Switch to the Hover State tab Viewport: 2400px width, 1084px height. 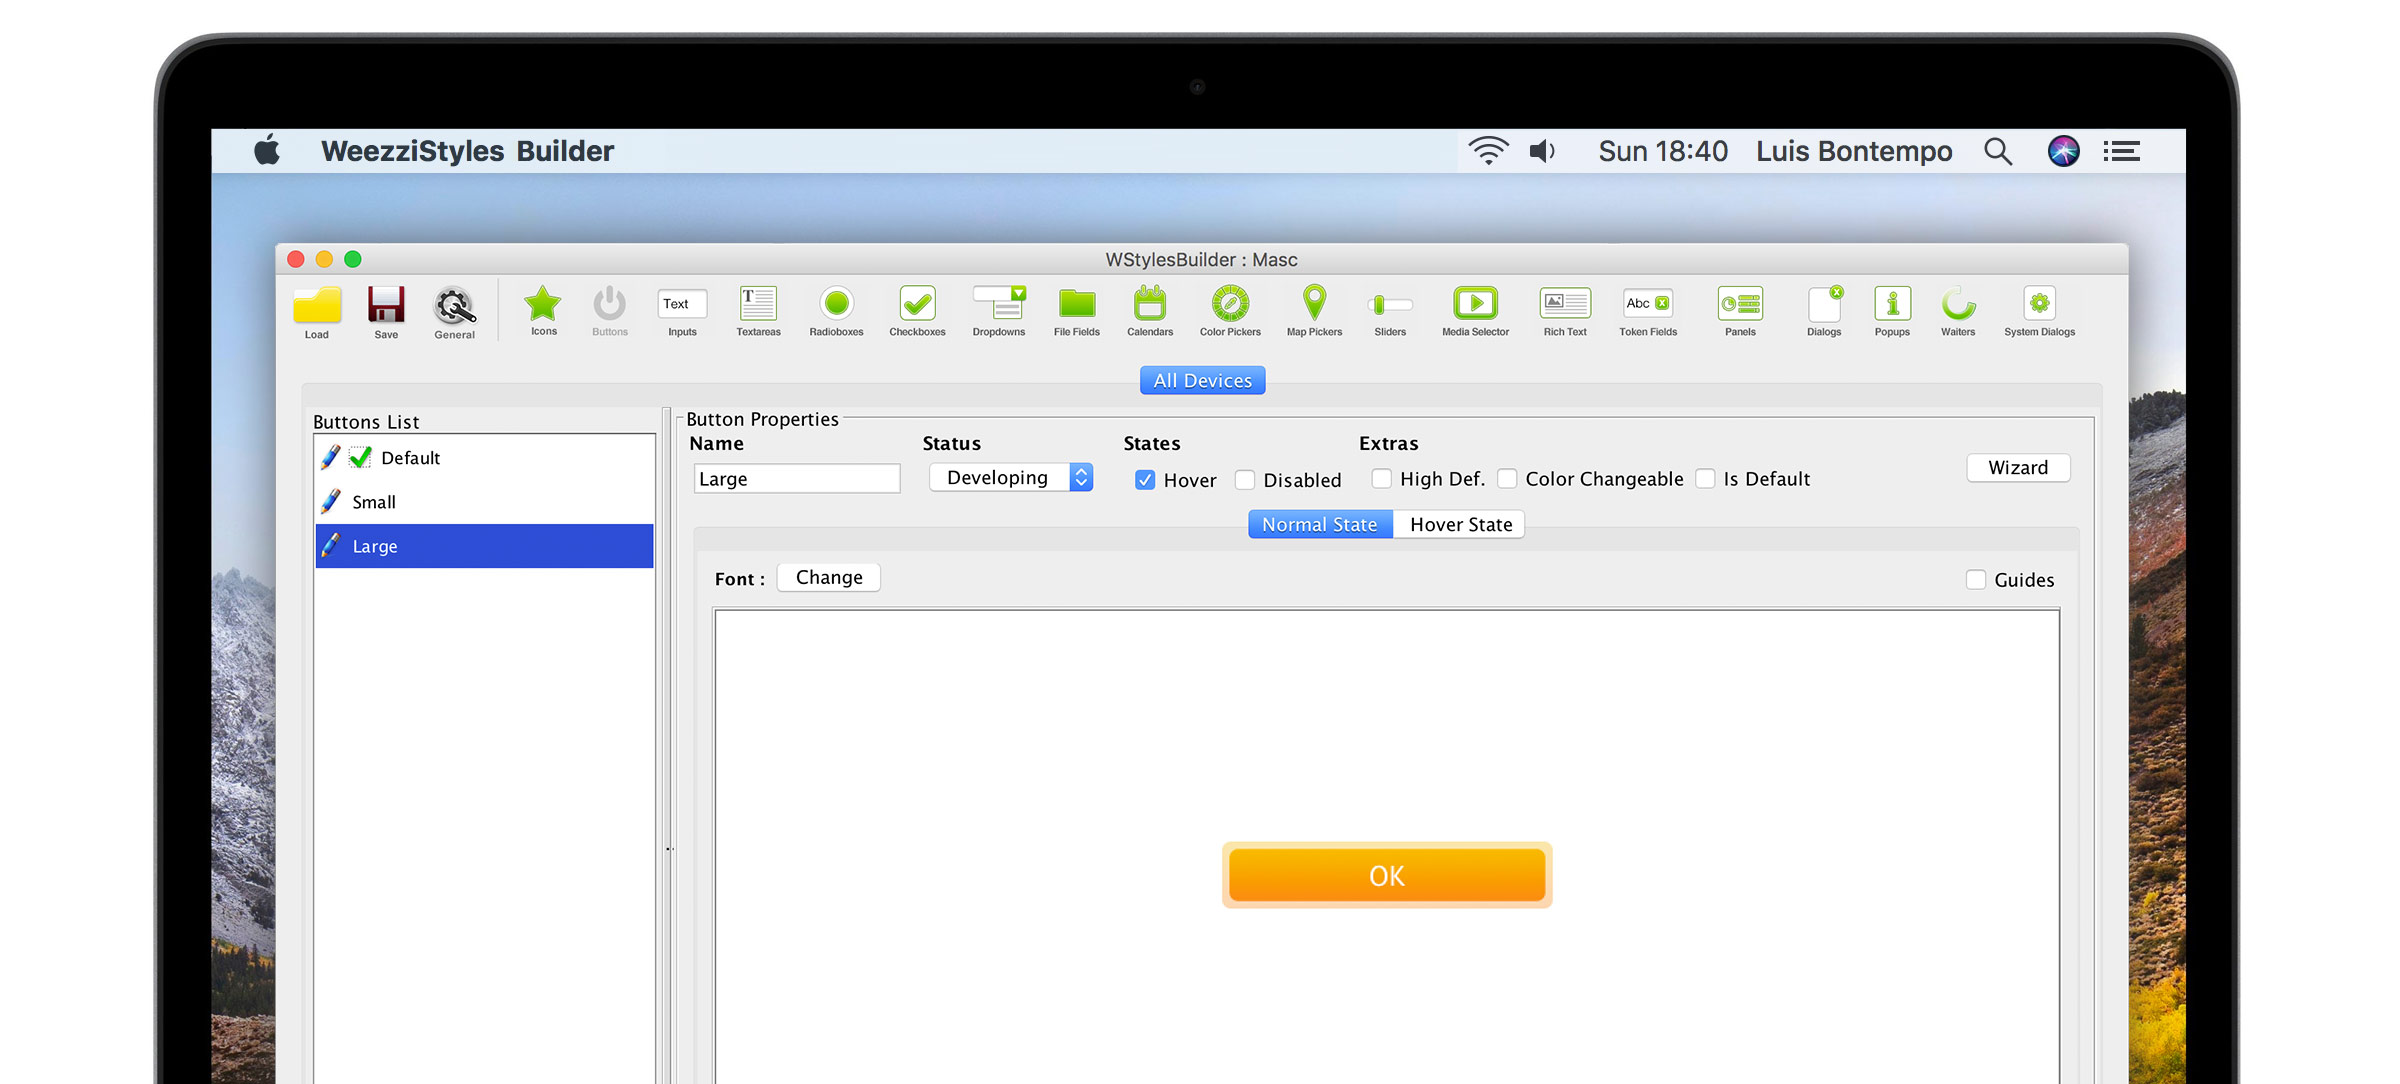coord(1460,525)
